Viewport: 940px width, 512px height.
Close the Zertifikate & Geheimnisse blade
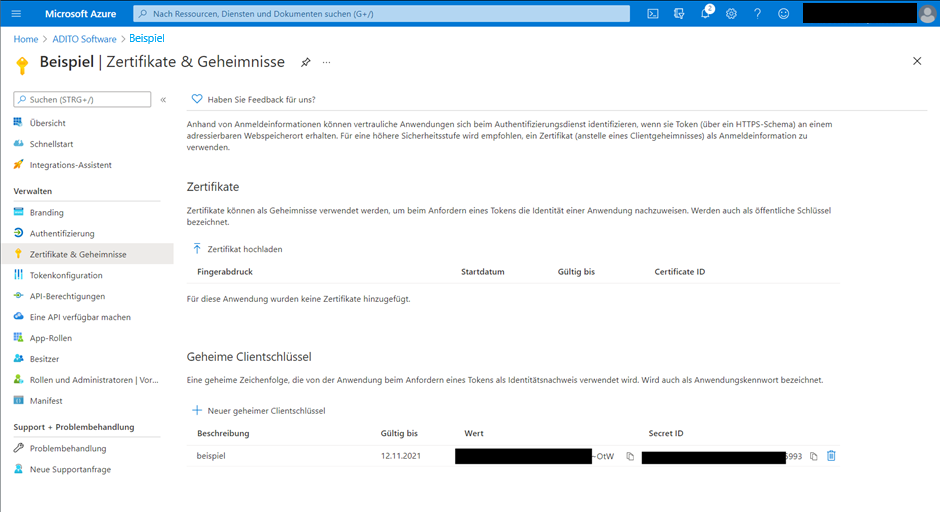coord(917,61)
